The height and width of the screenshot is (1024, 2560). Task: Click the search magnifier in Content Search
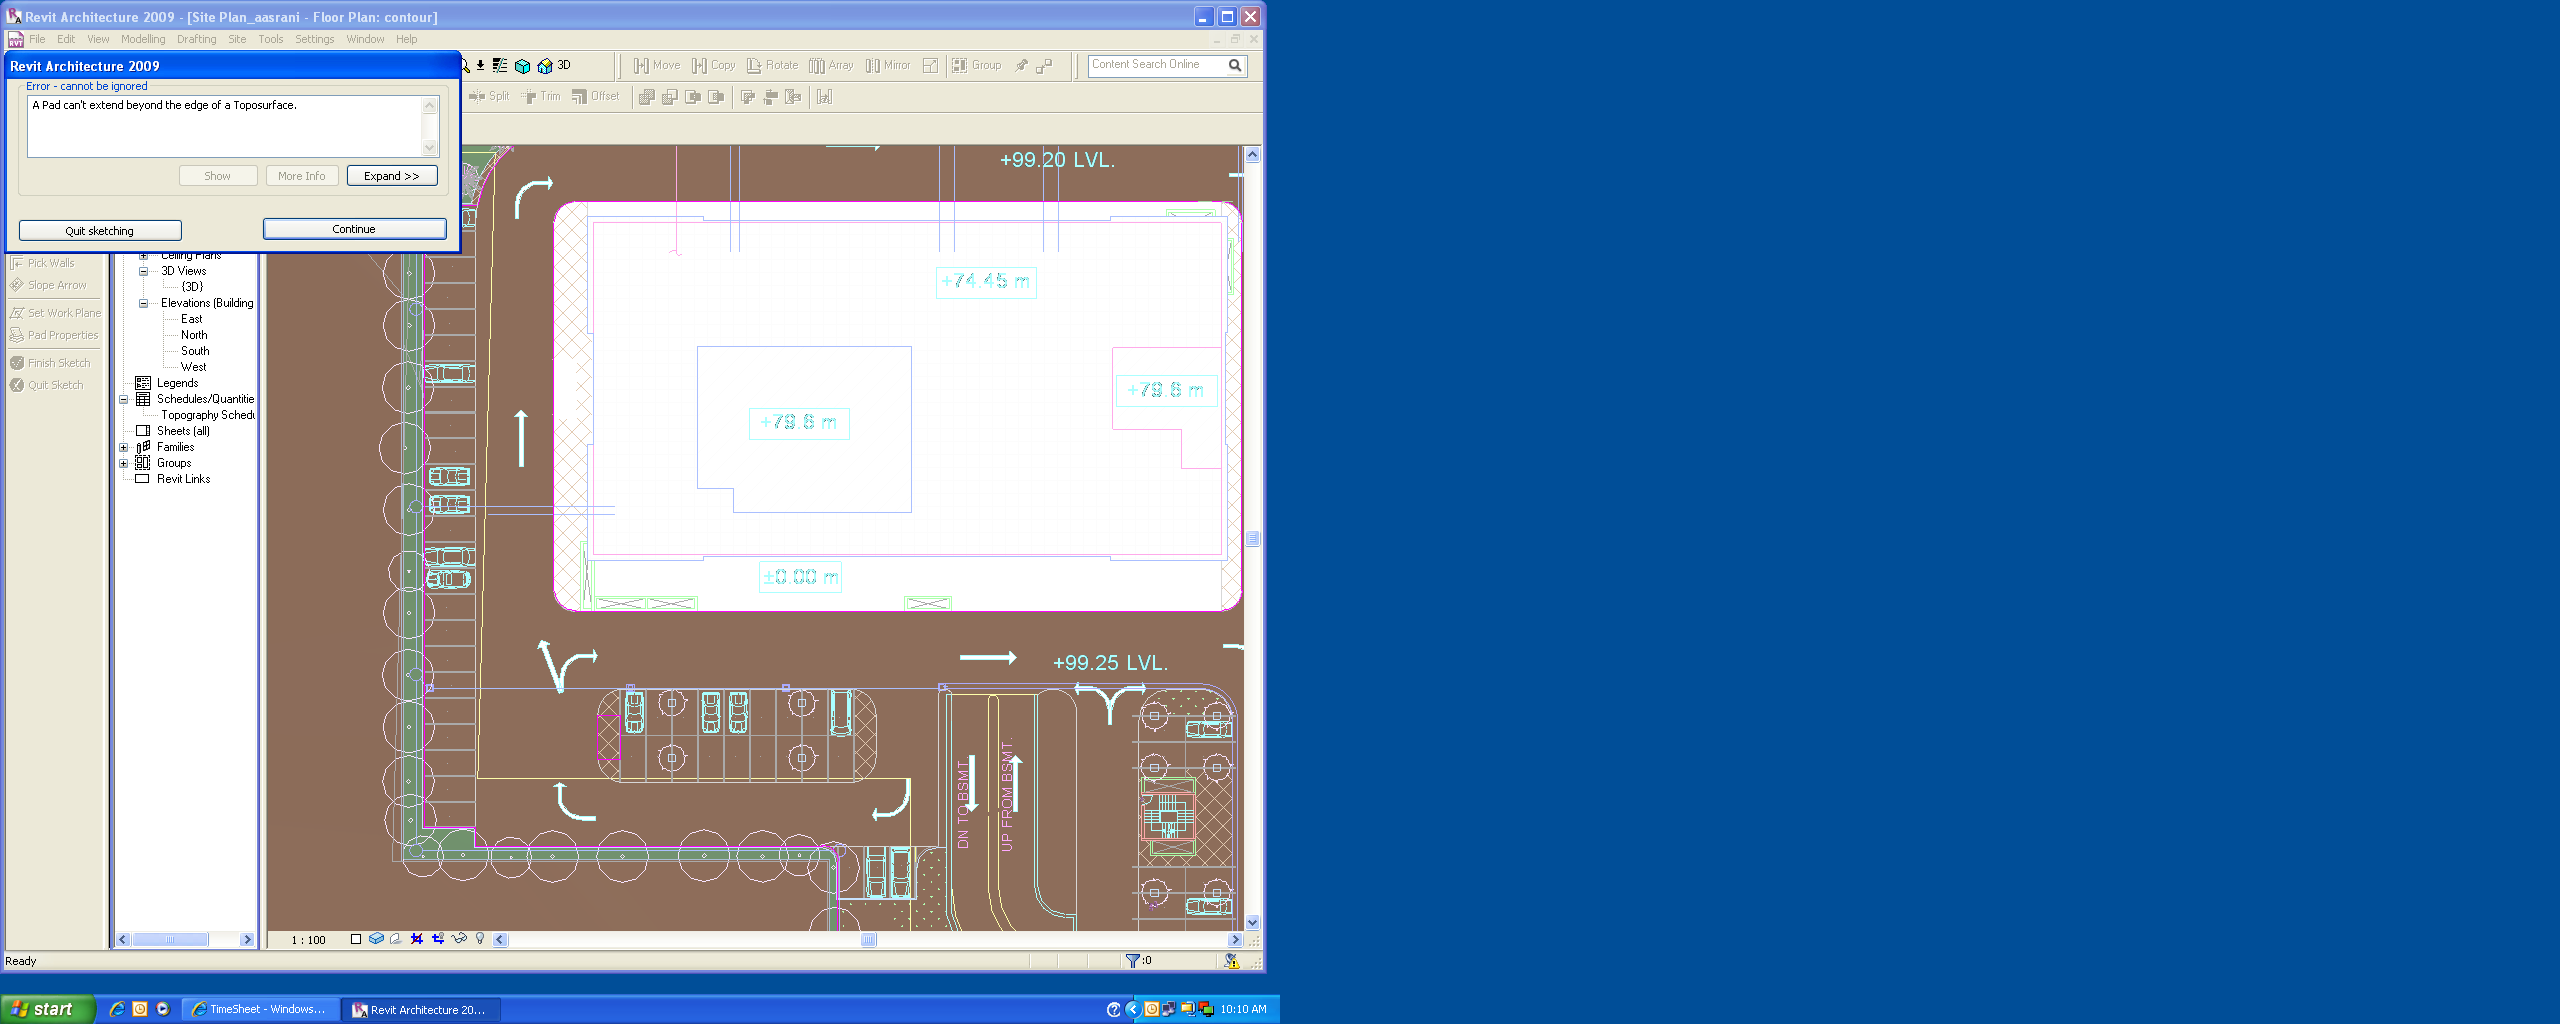(x=1235, y=66)
